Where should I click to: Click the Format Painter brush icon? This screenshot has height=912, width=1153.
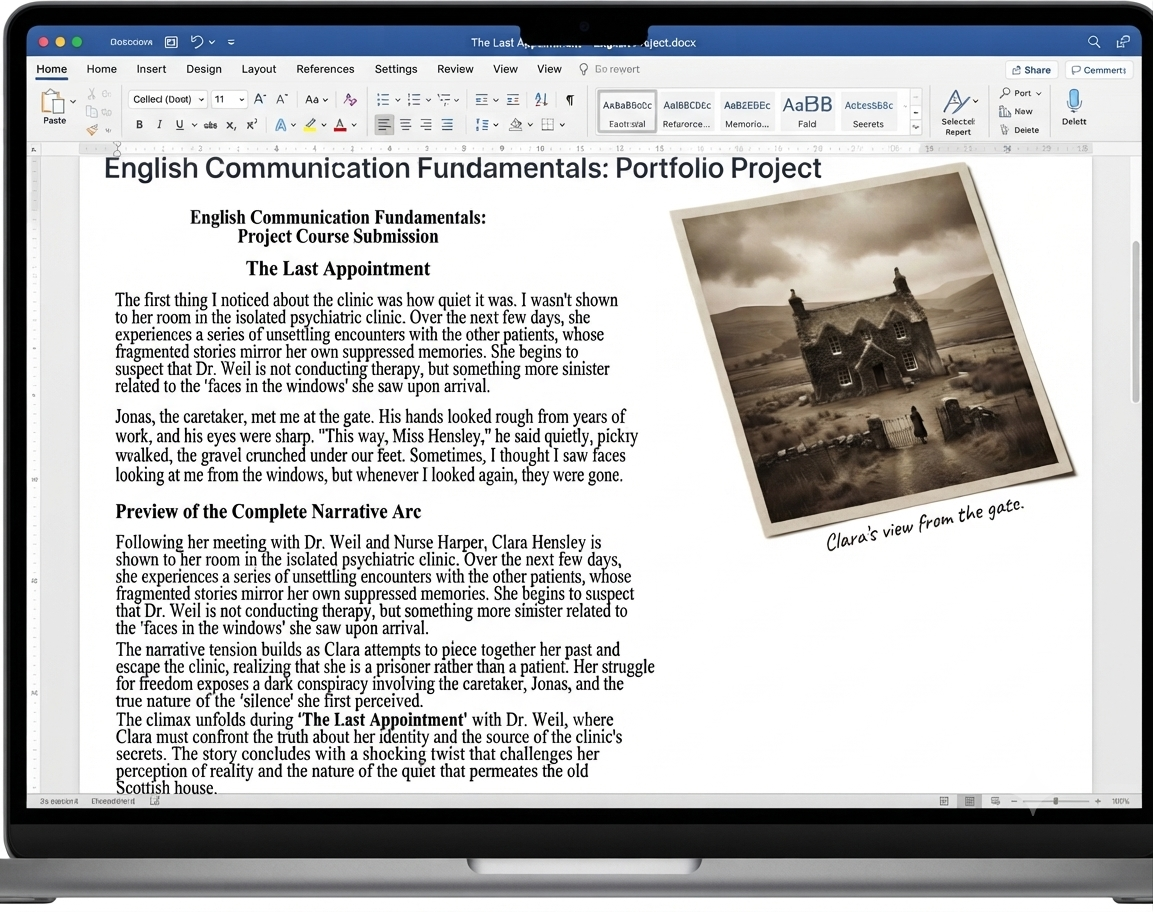tap(92, 130)
